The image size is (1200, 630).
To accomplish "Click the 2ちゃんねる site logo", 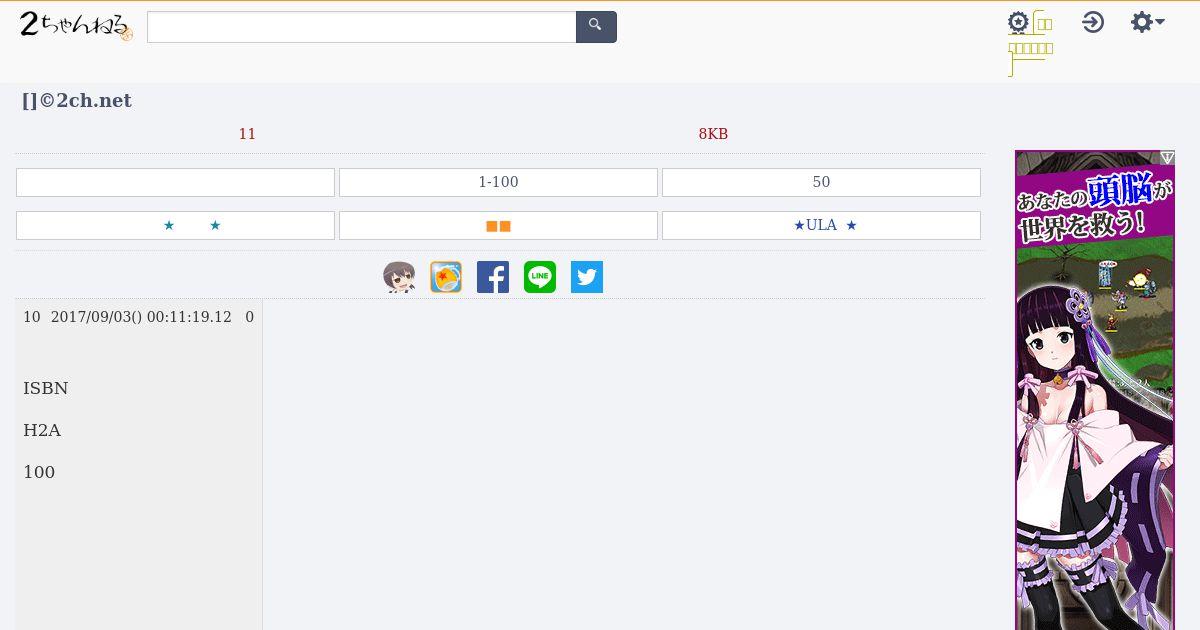I will tap(76, 25).
